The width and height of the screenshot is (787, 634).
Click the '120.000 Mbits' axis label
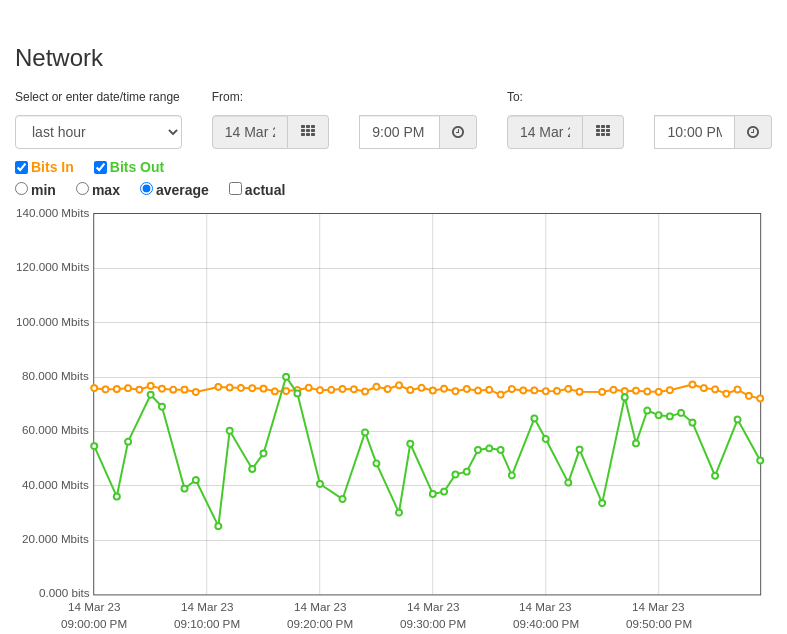coord(53,267)
